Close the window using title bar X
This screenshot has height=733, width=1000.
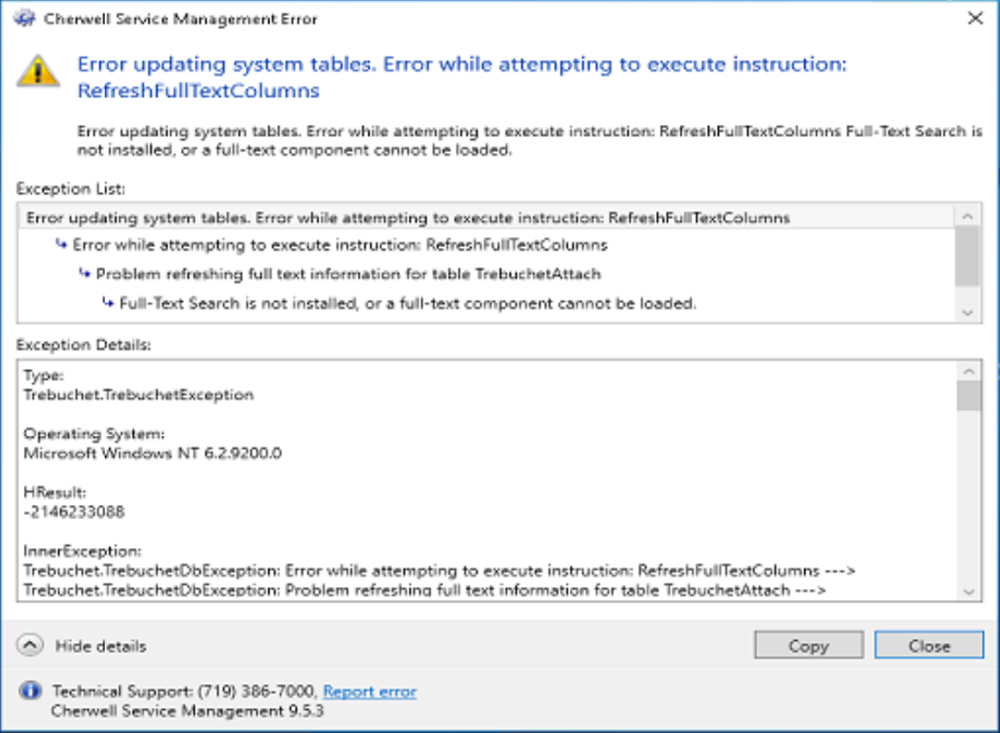click(x=975, y=18)
